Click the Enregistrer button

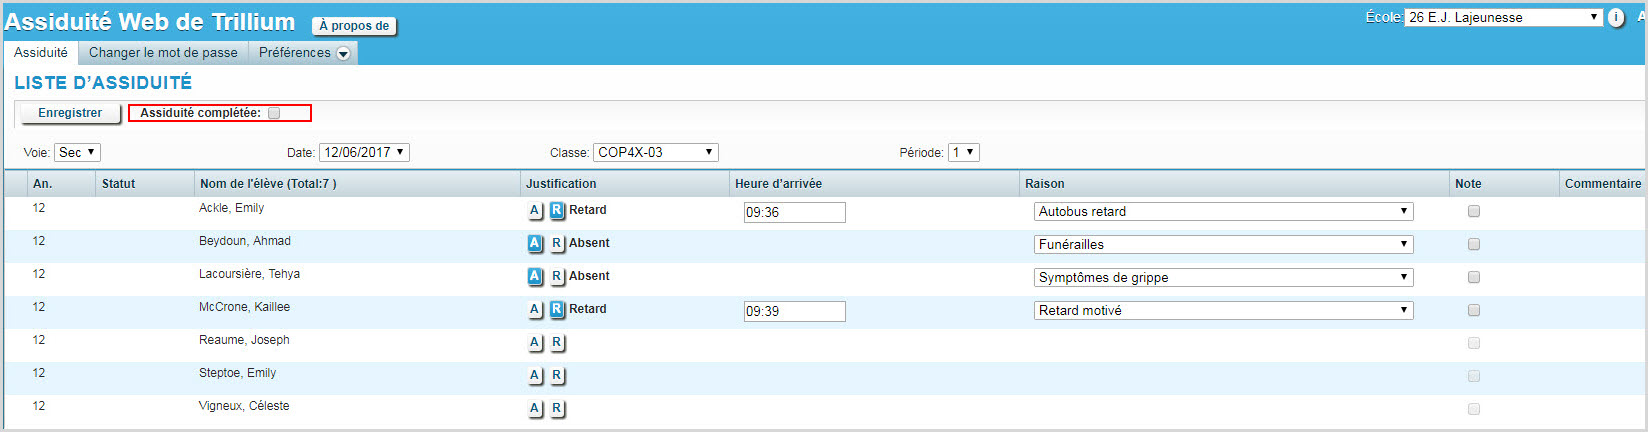point(70,113)
